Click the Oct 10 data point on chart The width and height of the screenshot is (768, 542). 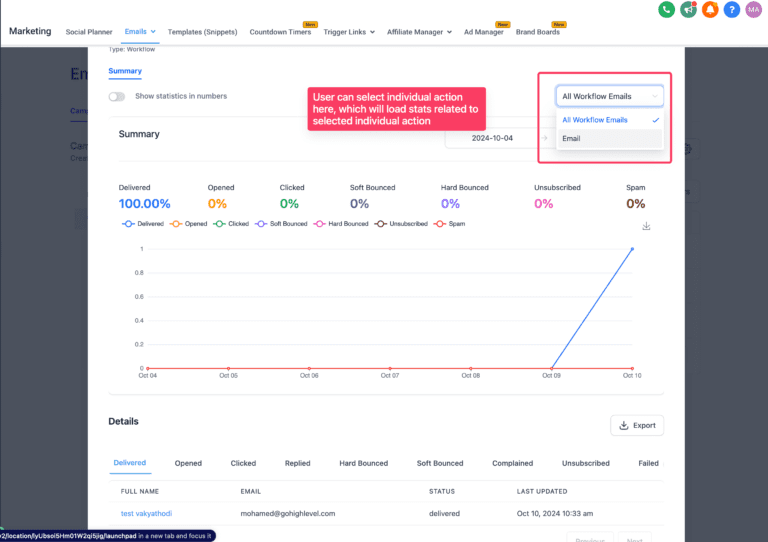(x=632, y=249)
